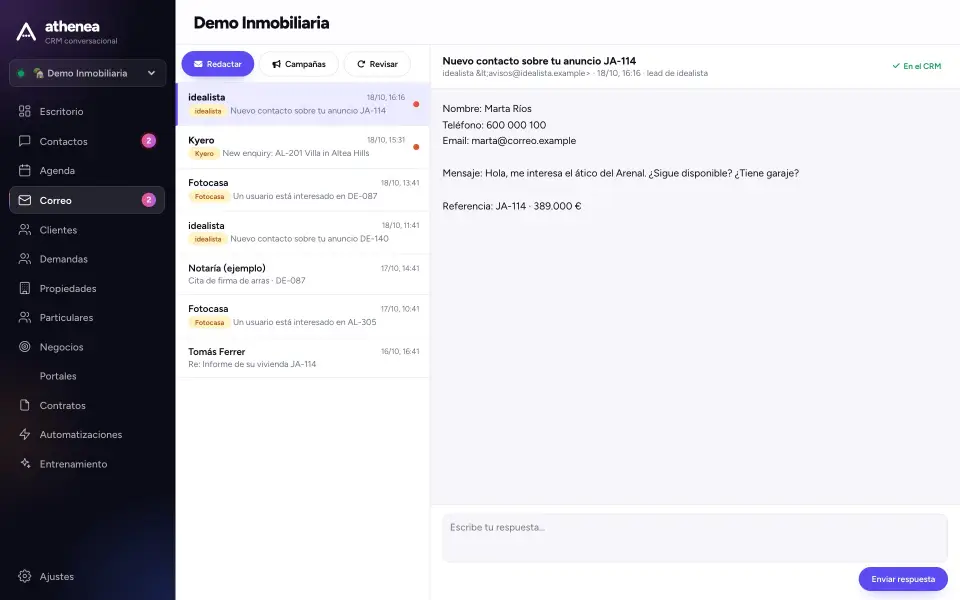This screenshot has height=600, width=960.
Task: Click the reply text field Escribe tu respuesta
Action: [x=695, y=538]
